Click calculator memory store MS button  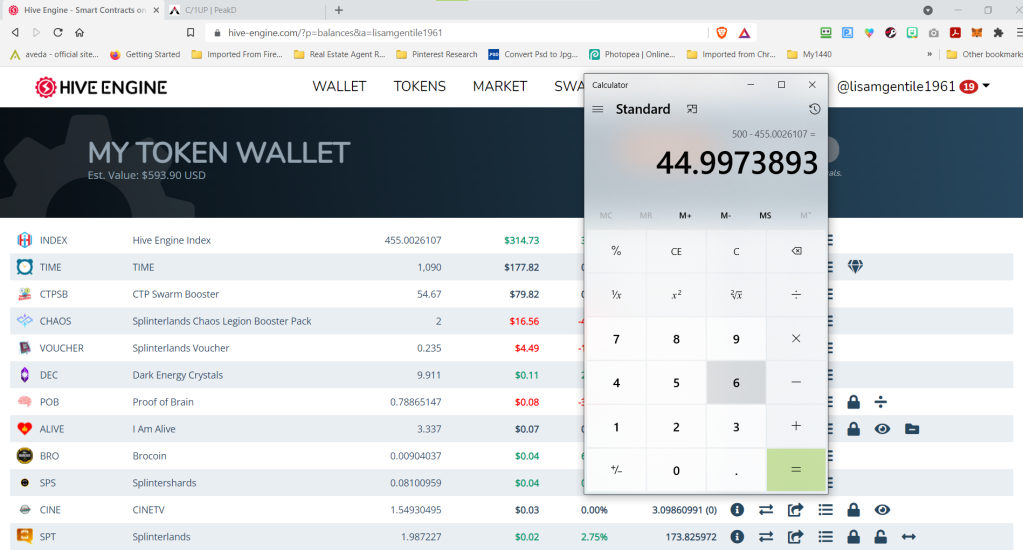[765, 215]
